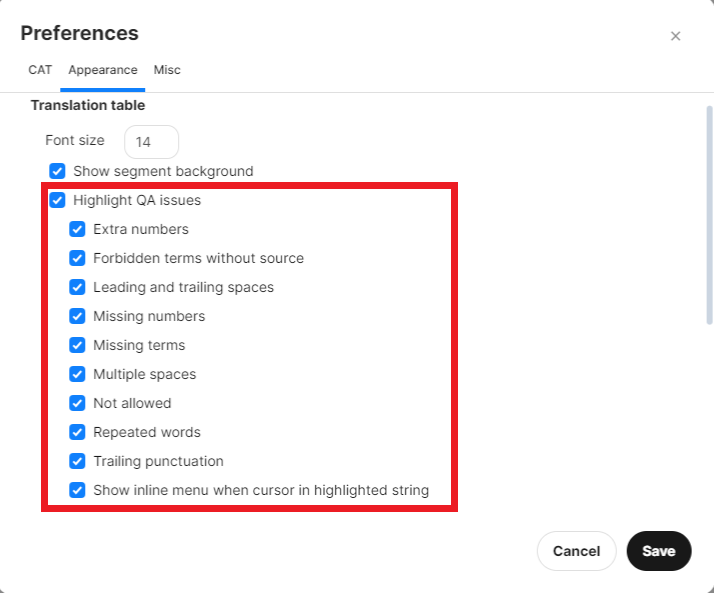The height and width of the screenshot is (593, 714).
Task: Click the Font size input field
Action: pos(151,142)
